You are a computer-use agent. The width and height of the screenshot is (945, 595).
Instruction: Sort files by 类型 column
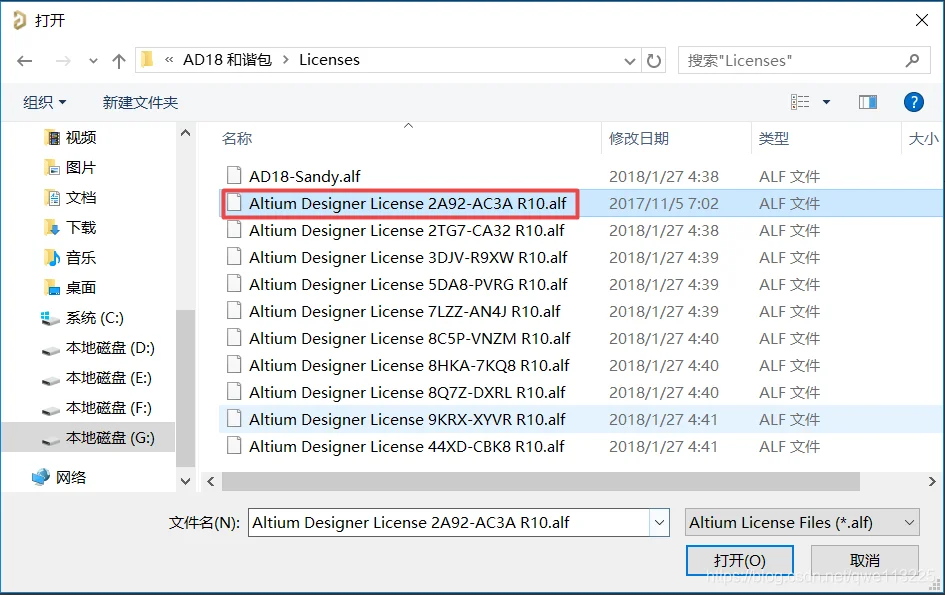coord(774,139)
